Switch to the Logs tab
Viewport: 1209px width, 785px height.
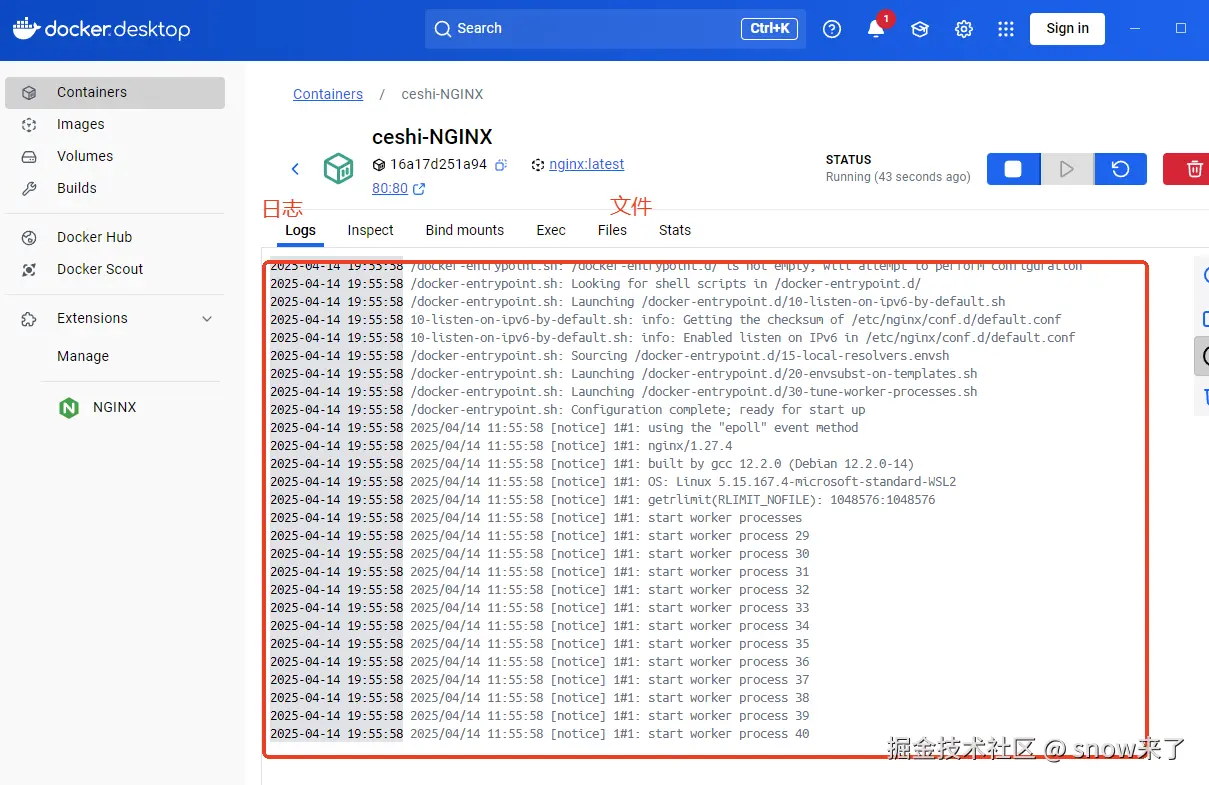tap(300, 230)
